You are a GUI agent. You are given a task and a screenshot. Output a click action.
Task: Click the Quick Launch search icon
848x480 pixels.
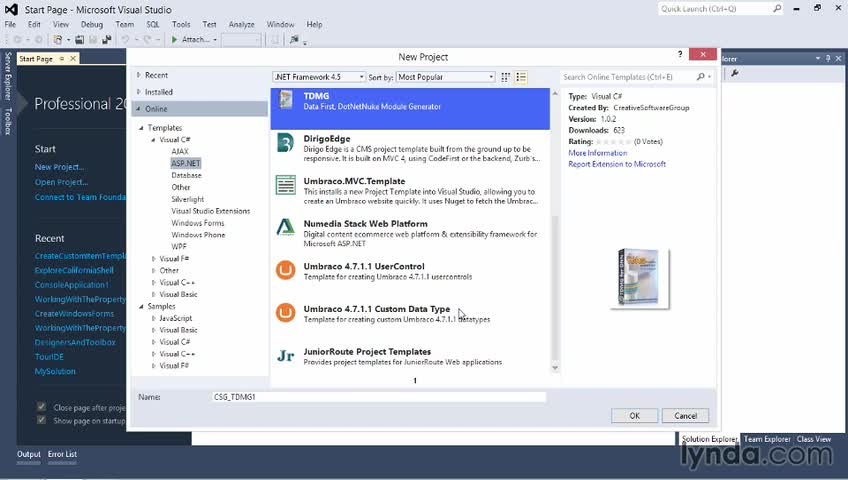click(777, 9)
